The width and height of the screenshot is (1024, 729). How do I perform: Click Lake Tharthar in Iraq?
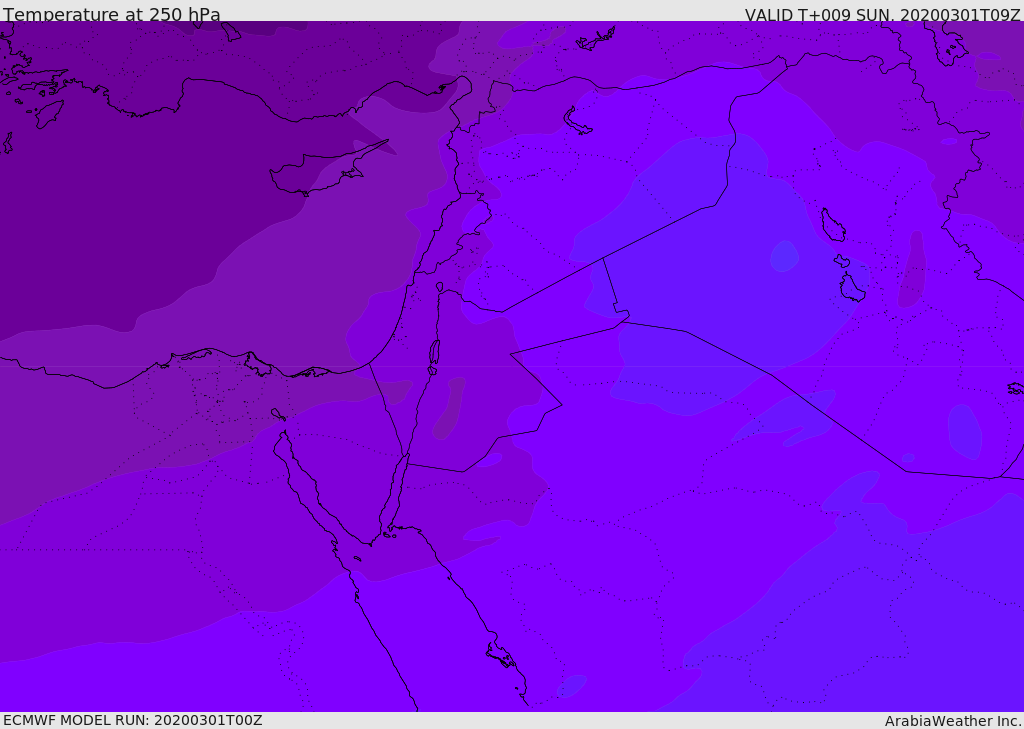pos(832,225)
